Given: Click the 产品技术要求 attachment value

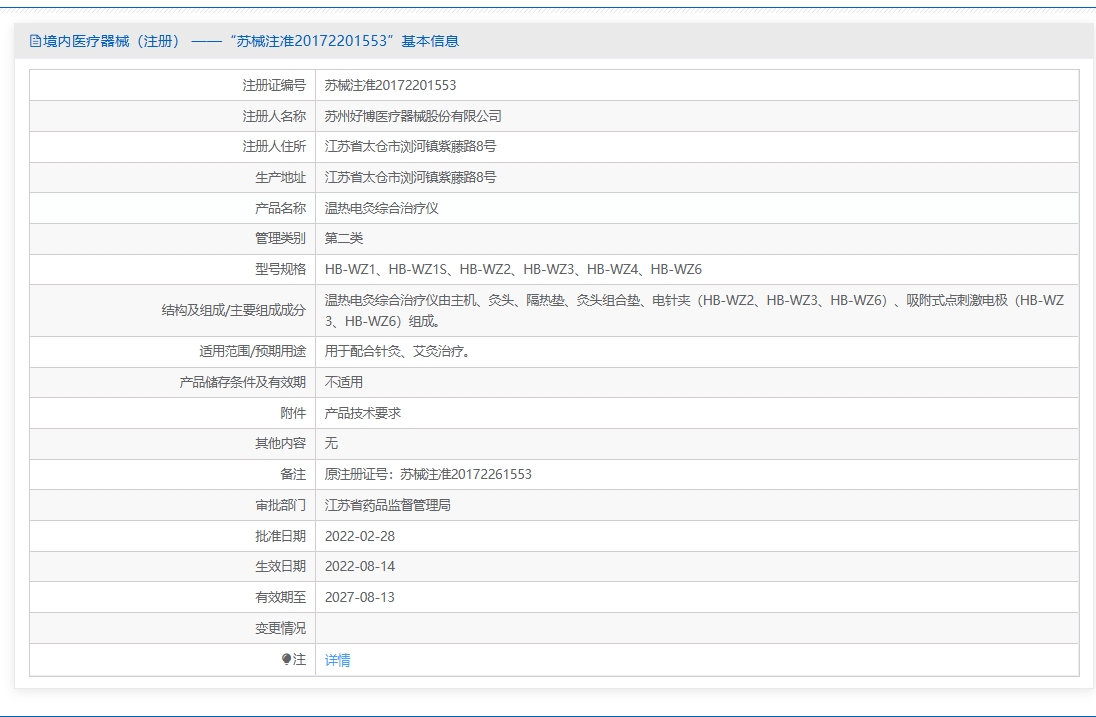Looking at the screenshot, I should coord(363,413).
